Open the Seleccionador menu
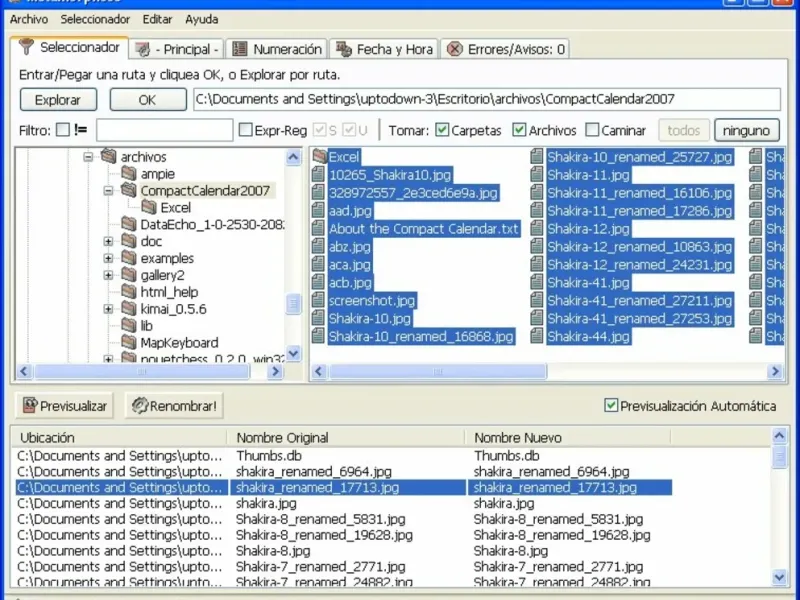Screen dimensions: 800x600 coord(95,19)
